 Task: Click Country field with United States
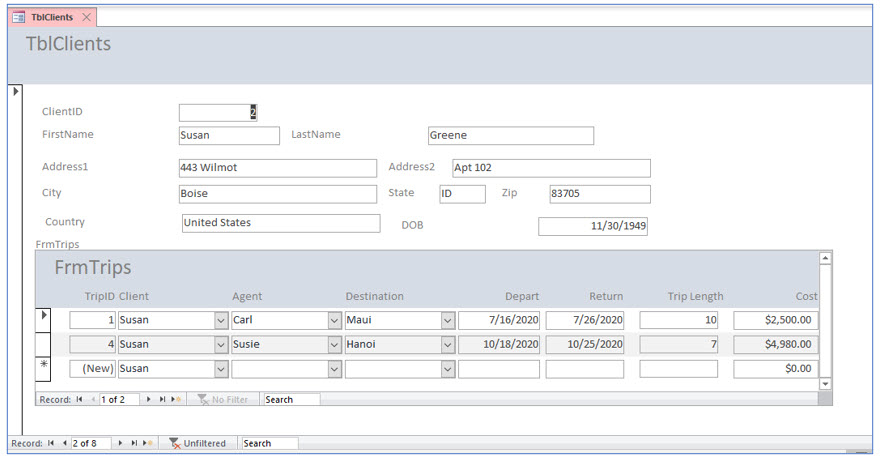pos(281,223)
